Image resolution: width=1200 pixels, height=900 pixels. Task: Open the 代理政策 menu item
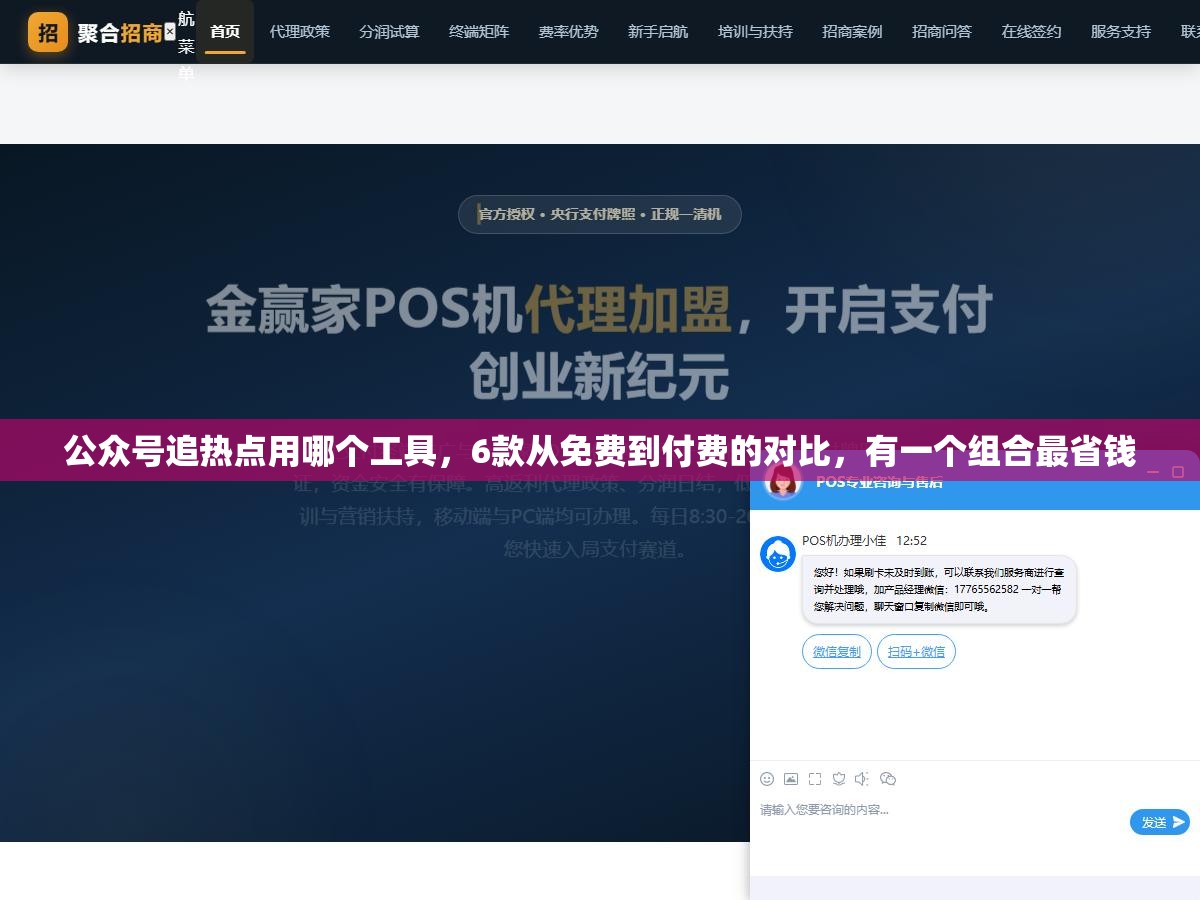[x=300, y=32]
